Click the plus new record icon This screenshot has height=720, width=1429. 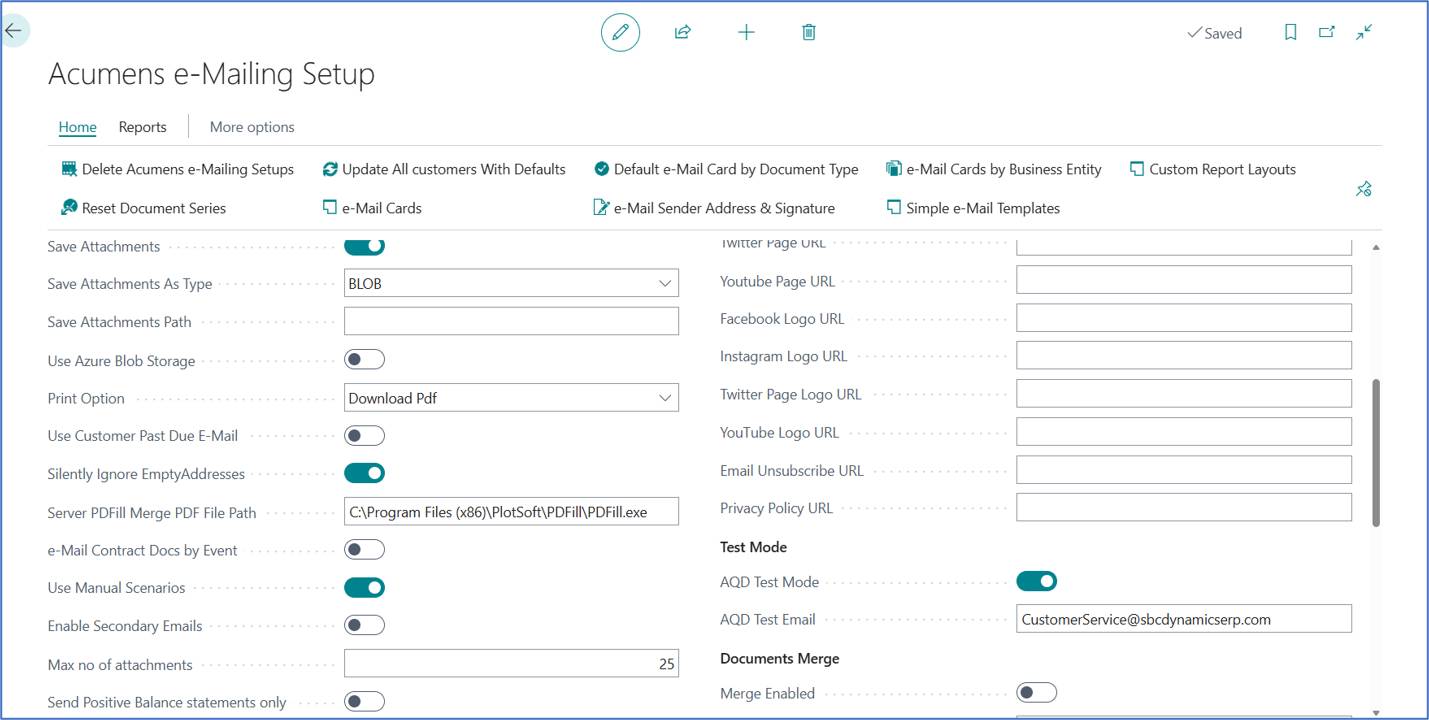click(x=746, y=33)
